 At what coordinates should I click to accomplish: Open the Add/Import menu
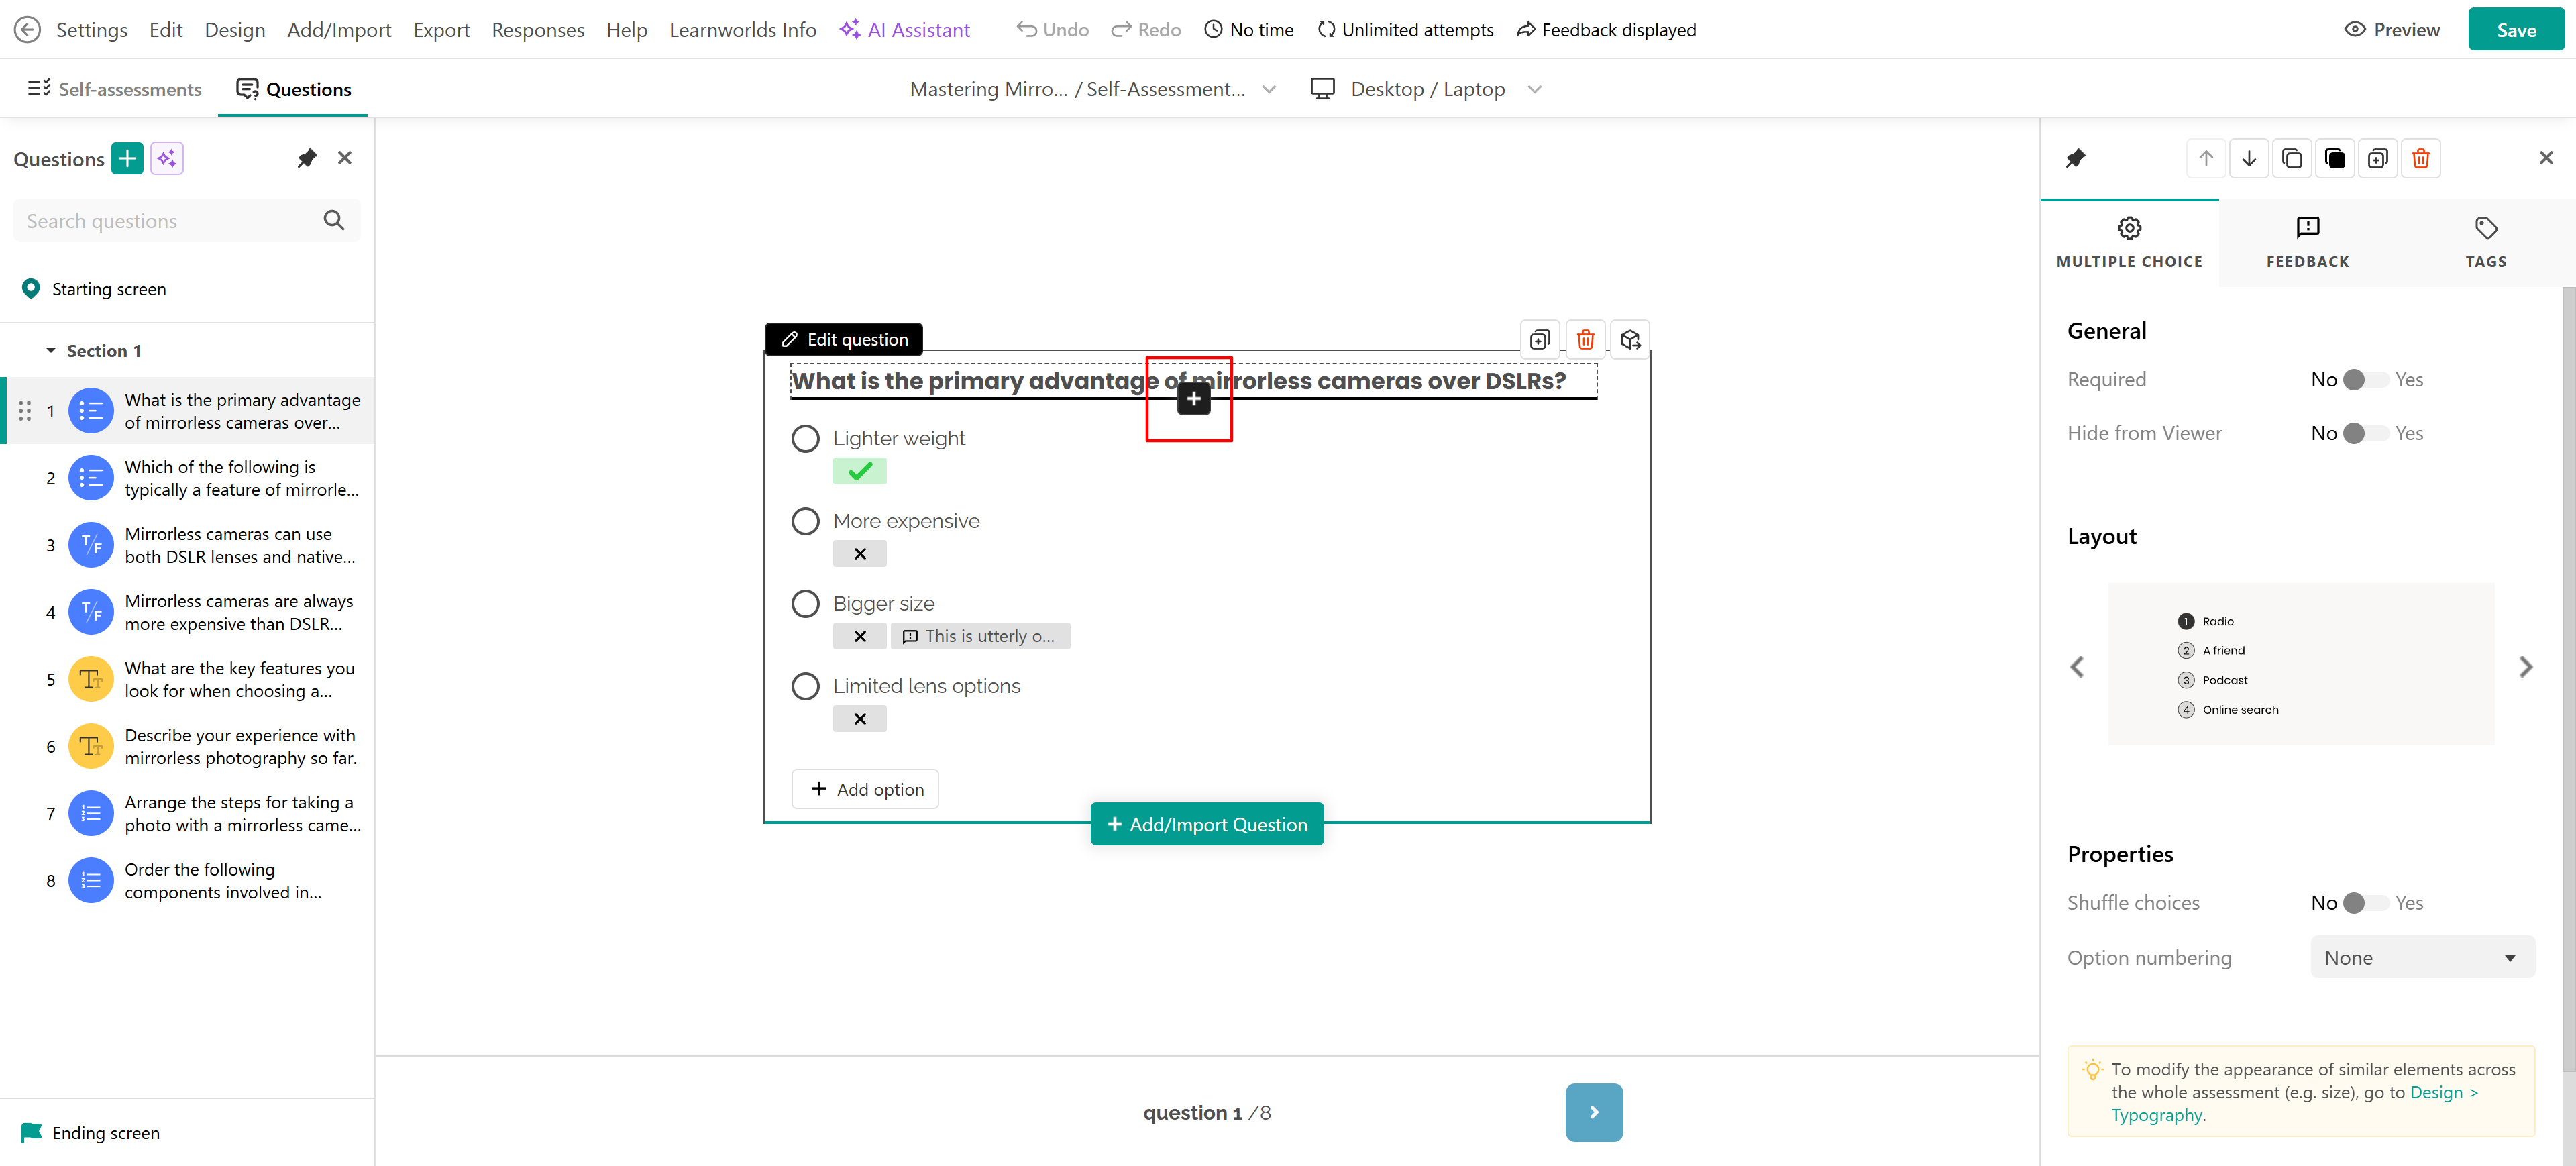[339, 30]
